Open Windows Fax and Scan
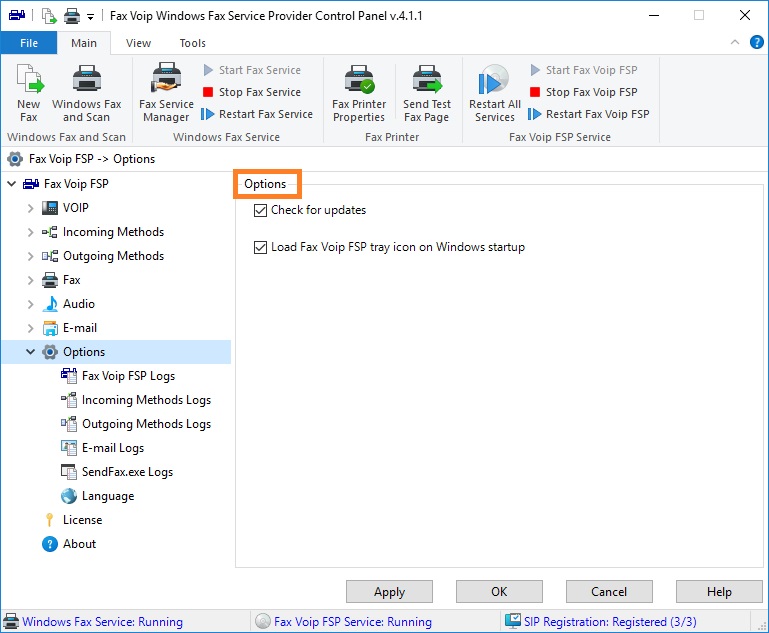 pyautogui.click(x=86, y=93)
